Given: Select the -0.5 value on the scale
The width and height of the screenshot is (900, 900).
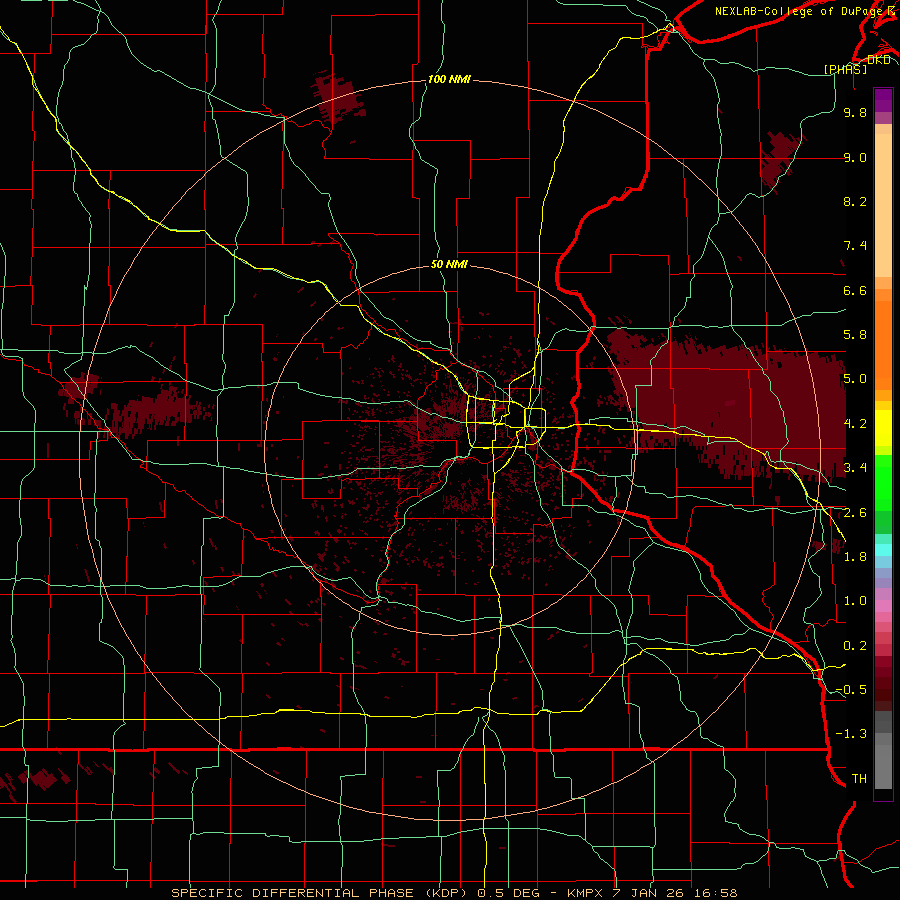Looking at the screenshot, I should pyautogui.click(x=851, y=690).
